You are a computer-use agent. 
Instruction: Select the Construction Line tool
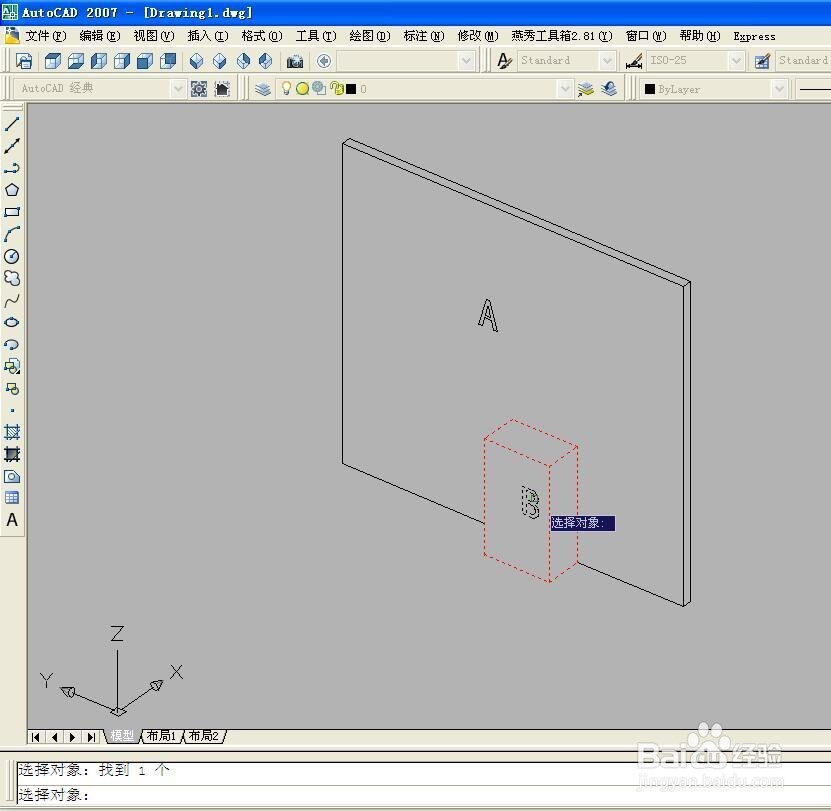point(12,146)
